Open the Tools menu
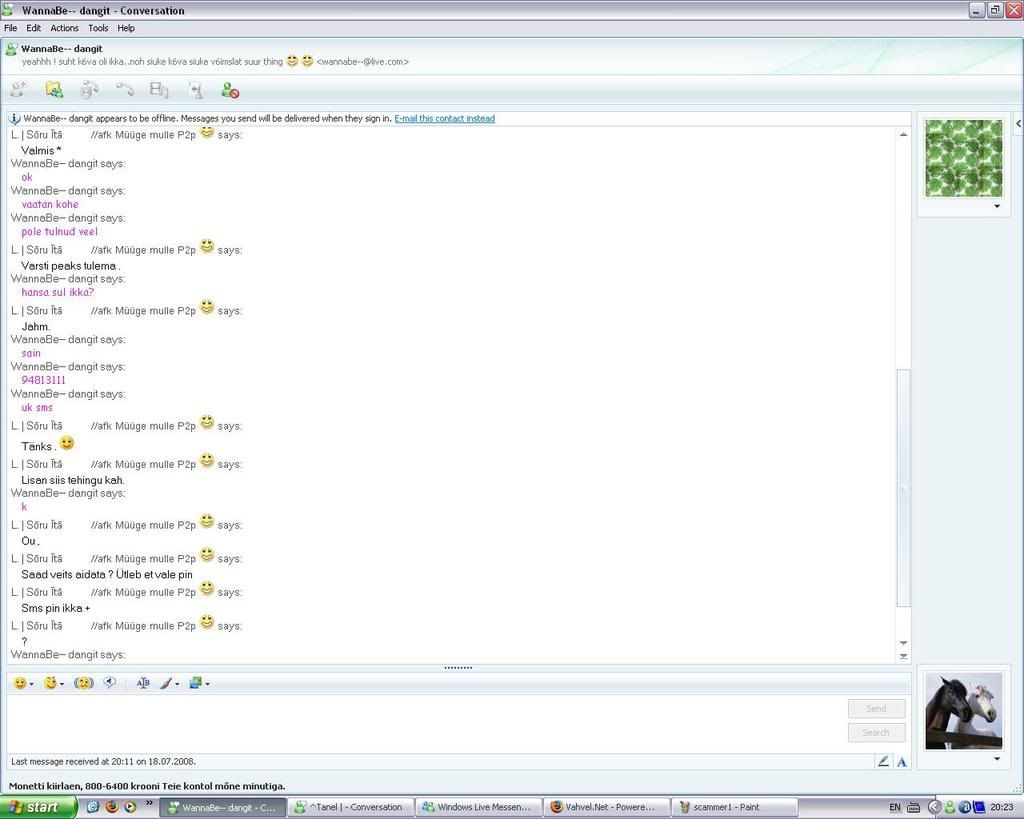Image resolution: width=1024 pixels, height=819 pixels. (x=98, y=28)
